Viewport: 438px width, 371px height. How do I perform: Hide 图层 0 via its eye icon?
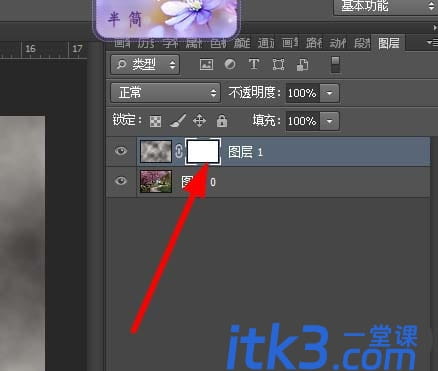[x=121, y=181]
